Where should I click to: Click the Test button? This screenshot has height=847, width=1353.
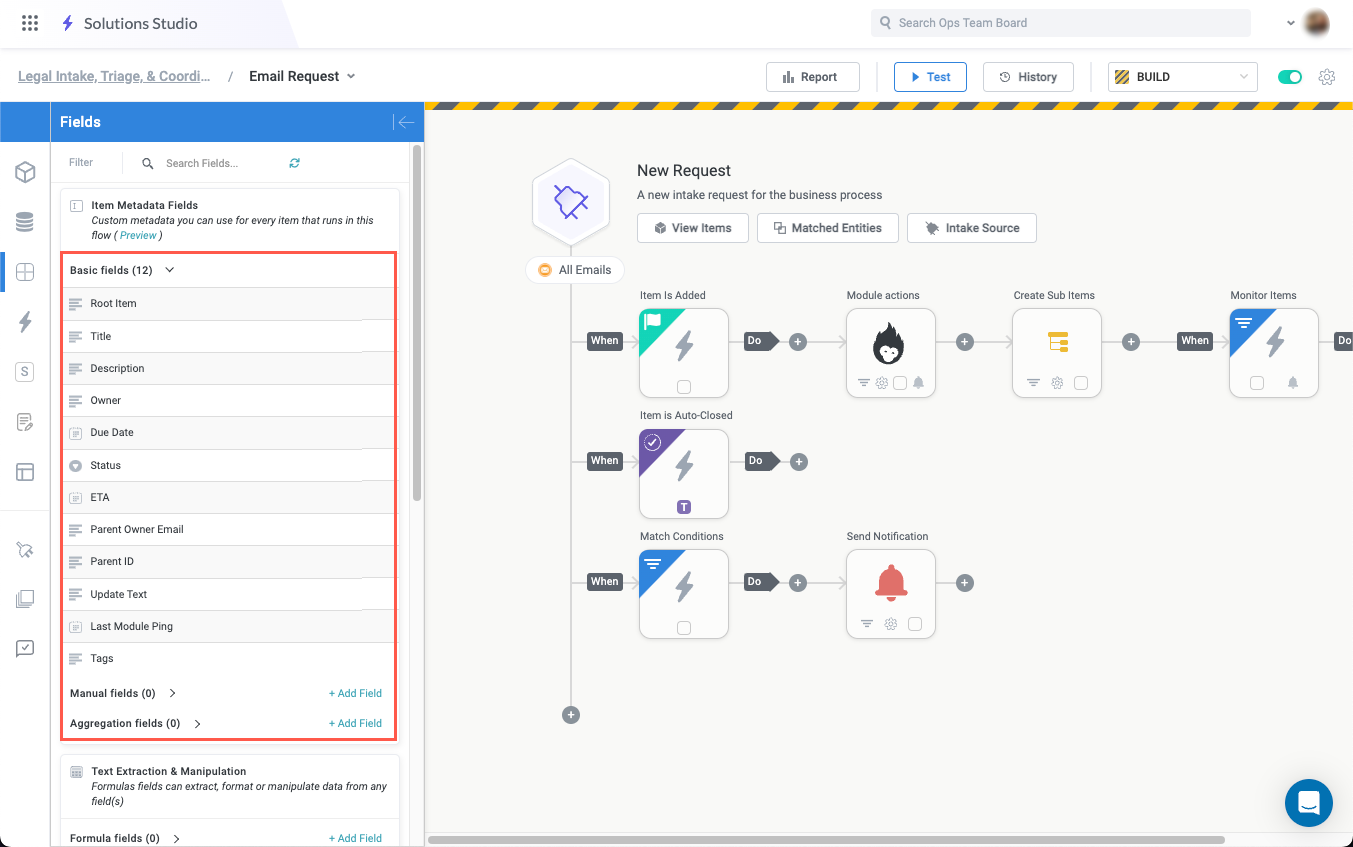(929, 77)
